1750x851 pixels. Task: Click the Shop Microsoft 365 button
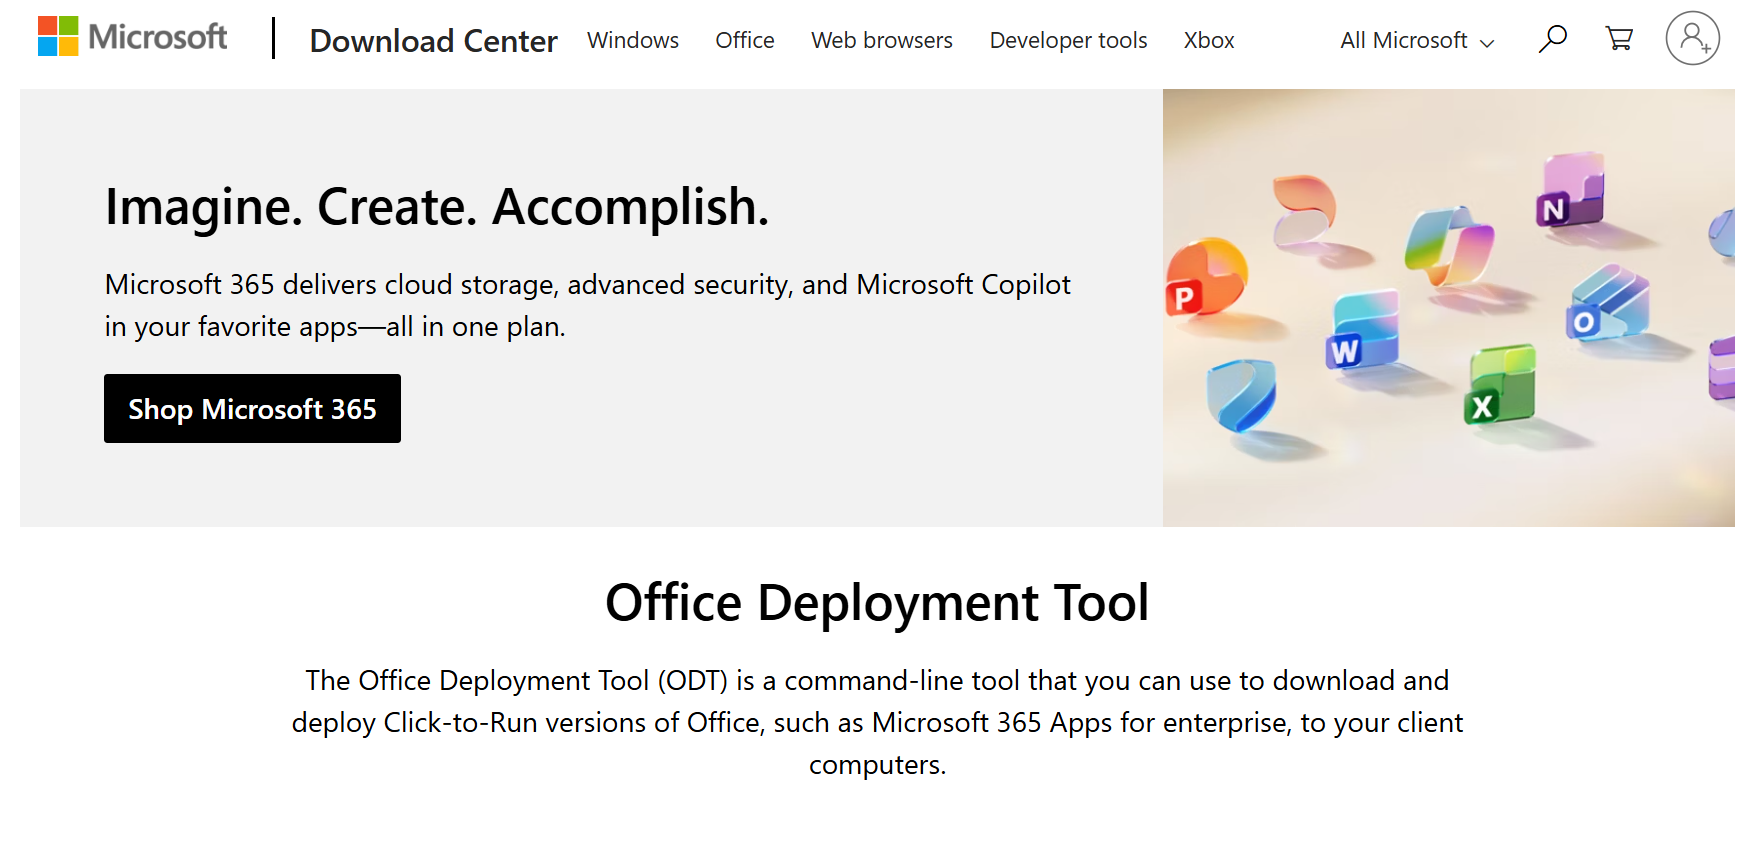tap(252, 408)
